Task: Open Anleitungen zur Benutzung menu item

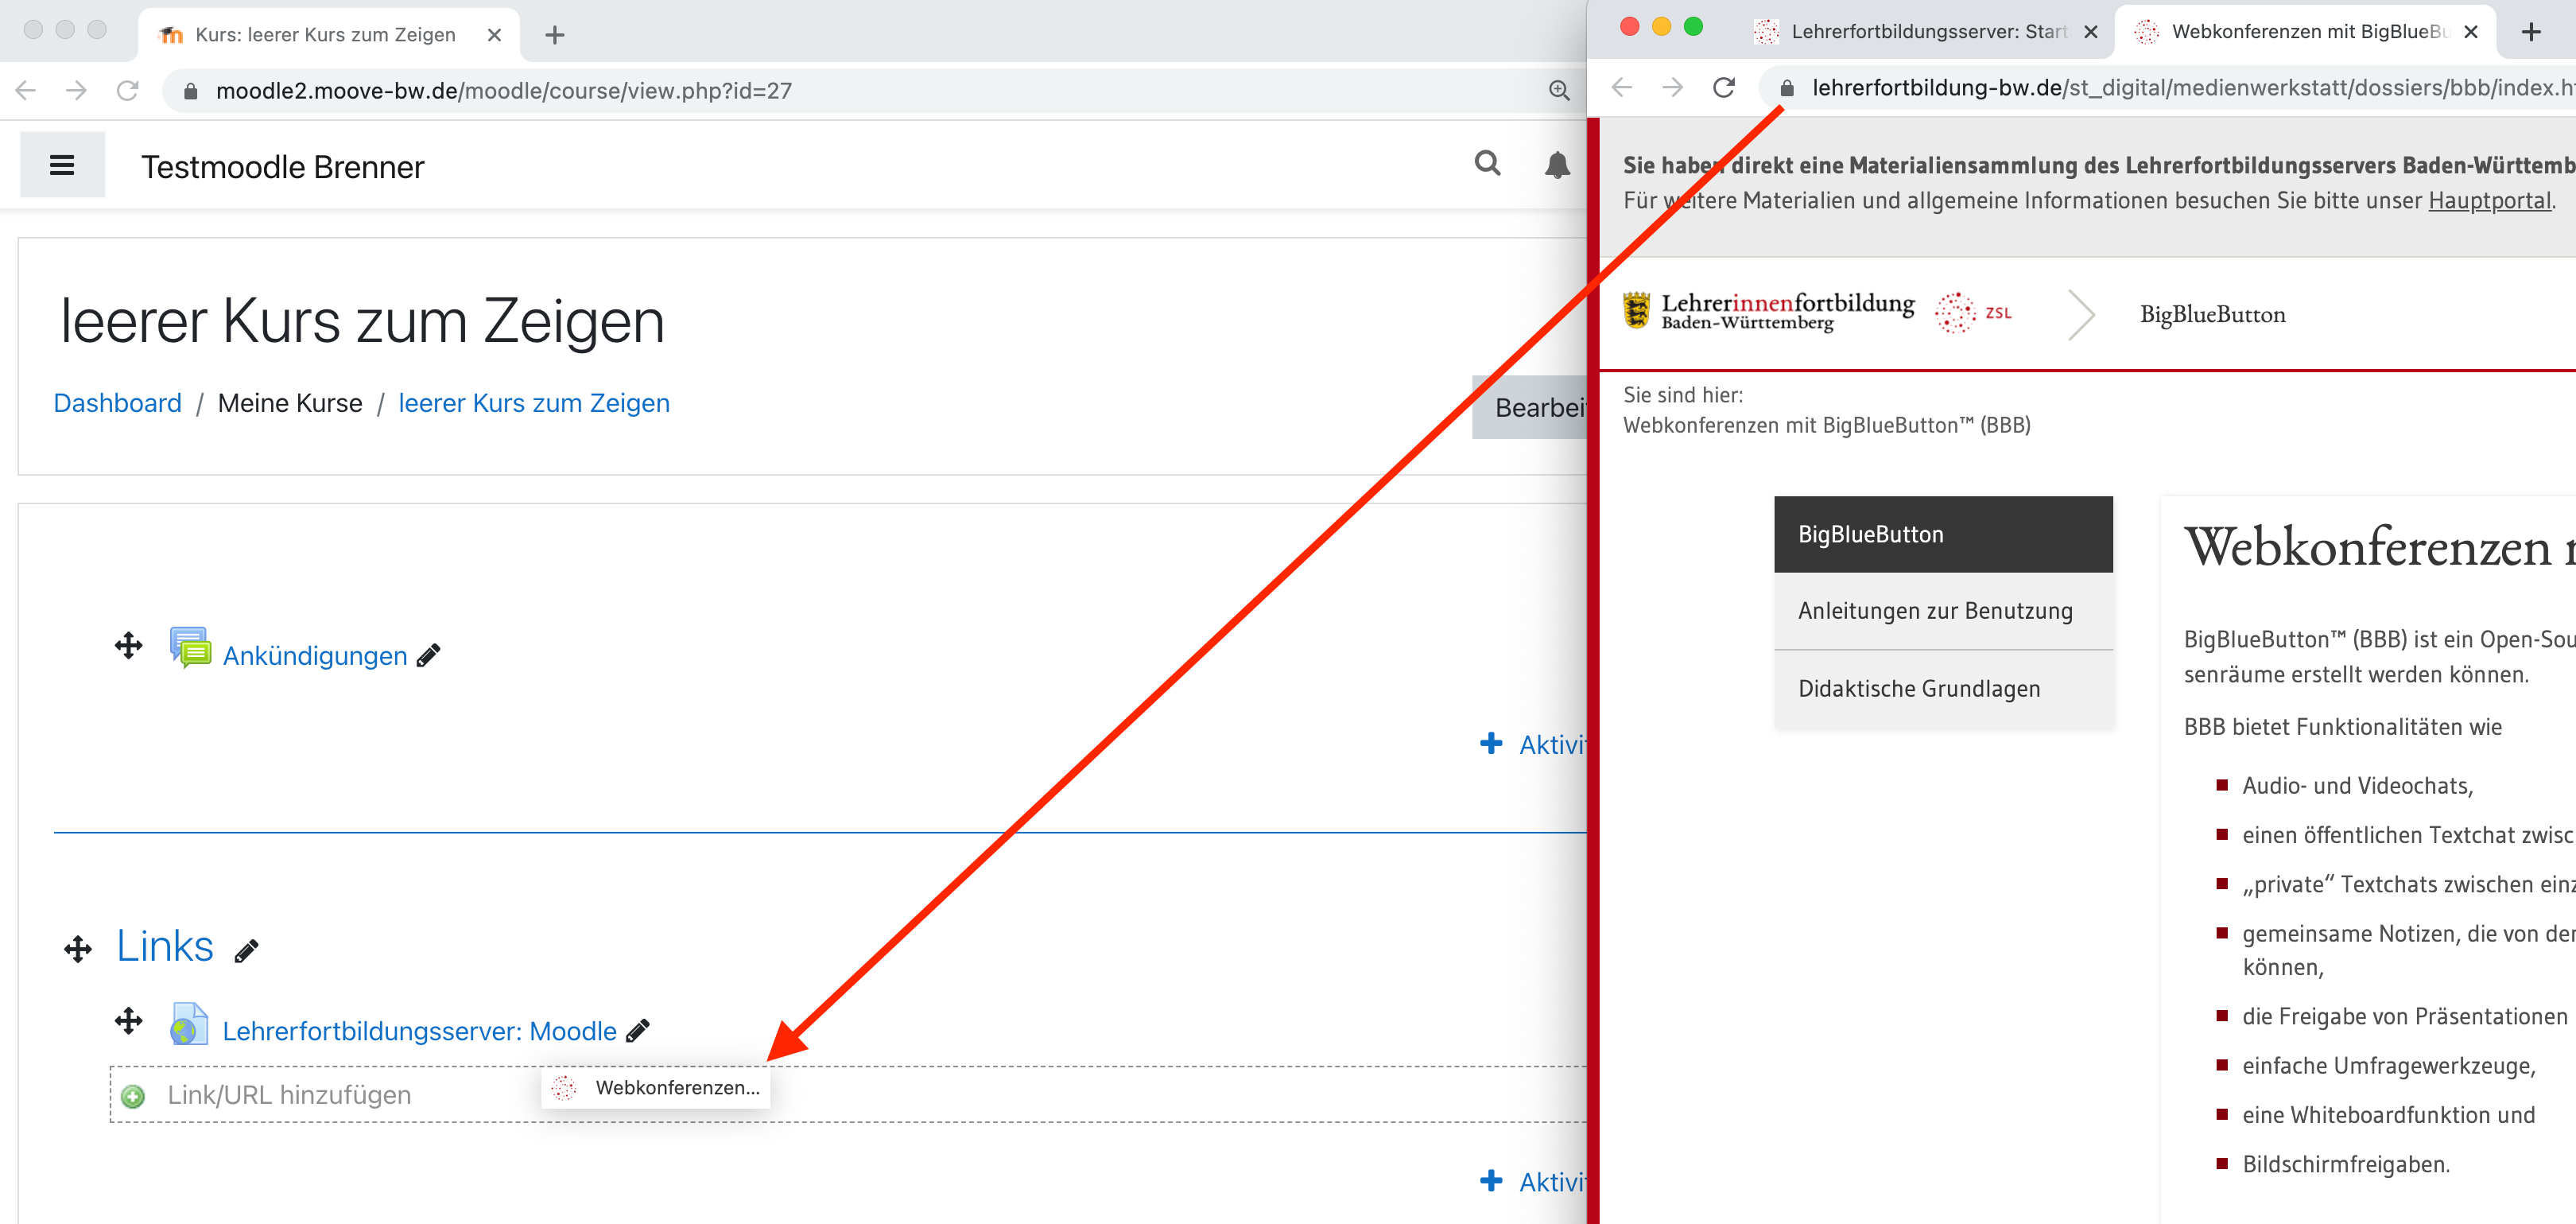Action: (1934, 611)
